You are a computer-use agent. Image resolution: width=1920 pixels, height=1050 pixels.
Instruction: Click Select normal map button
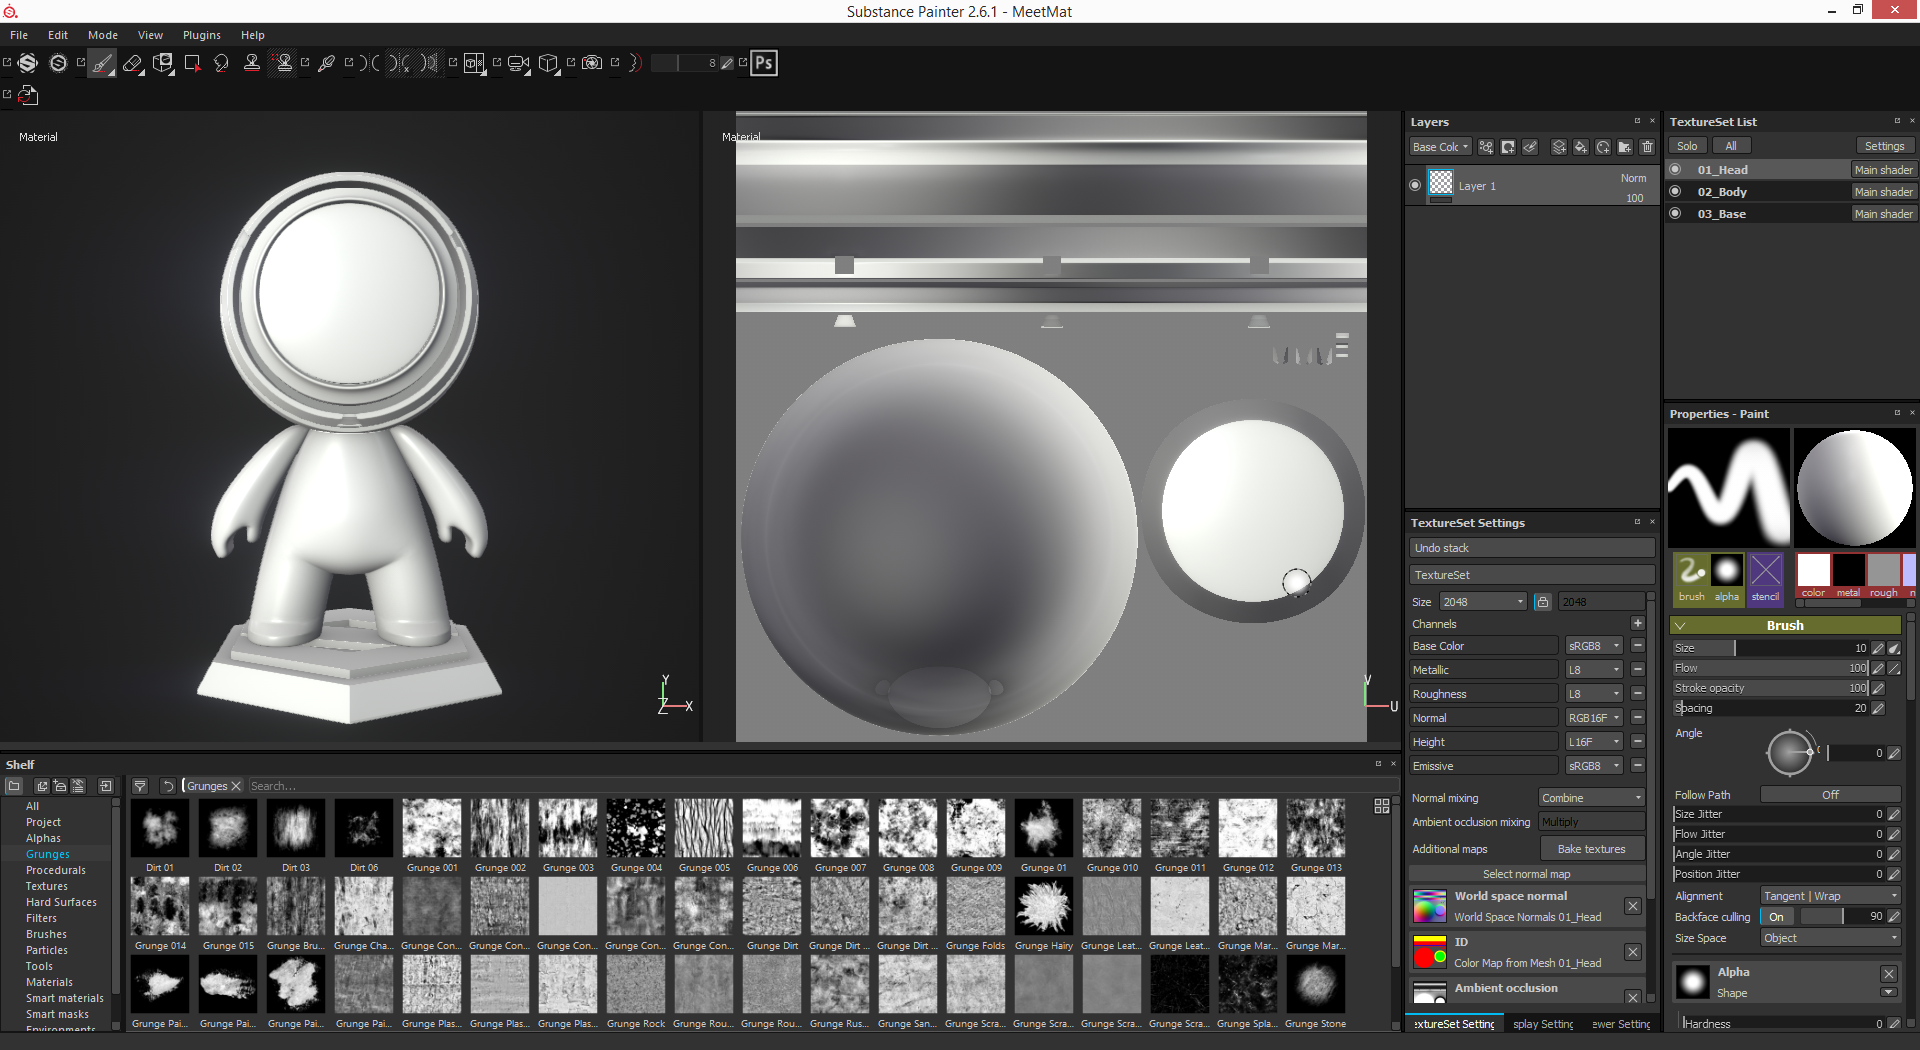(1526, 874)
